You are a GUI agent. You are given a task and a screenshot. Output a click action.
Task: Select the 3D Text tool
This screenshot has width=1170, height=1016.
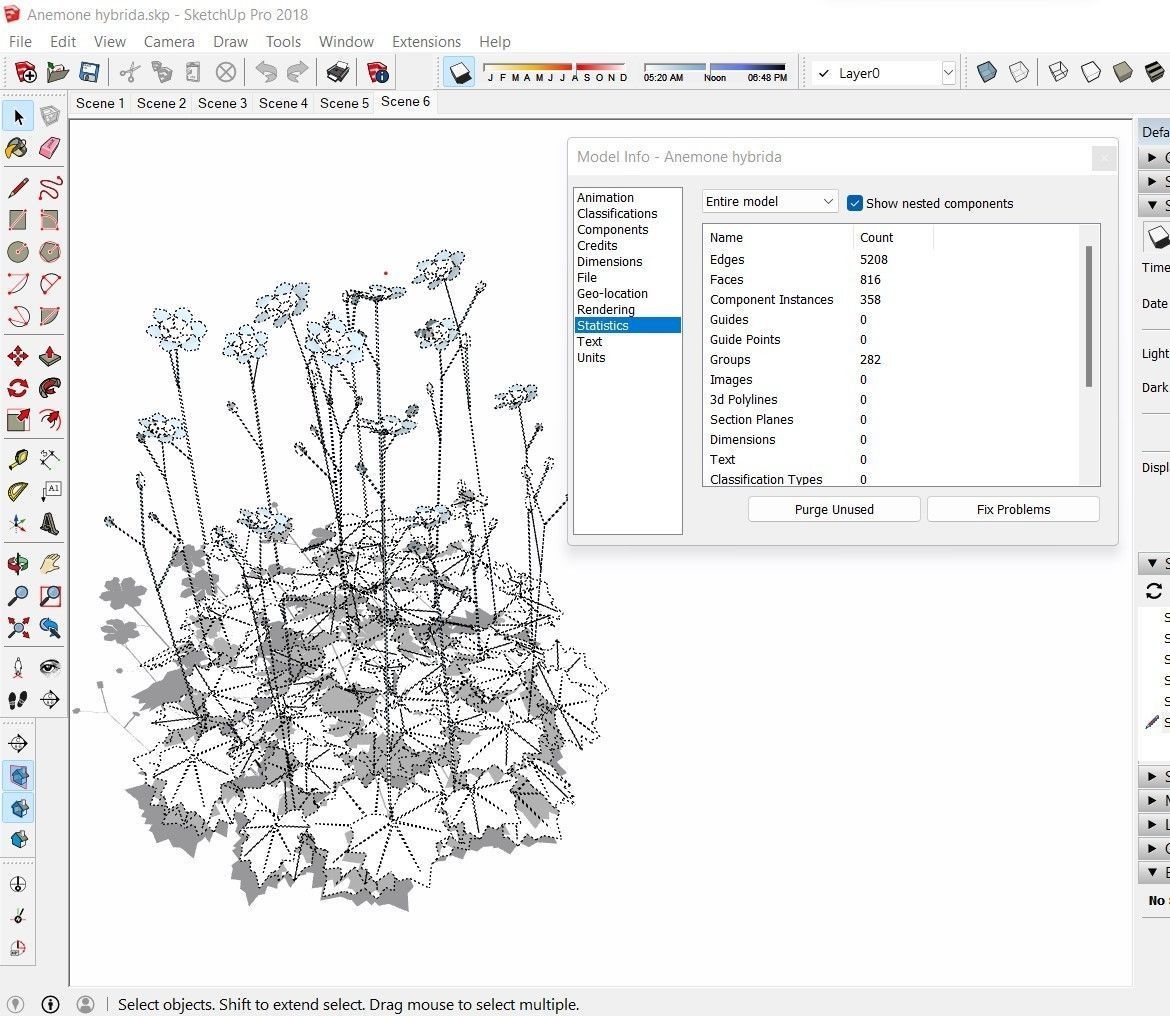[50, 524]
